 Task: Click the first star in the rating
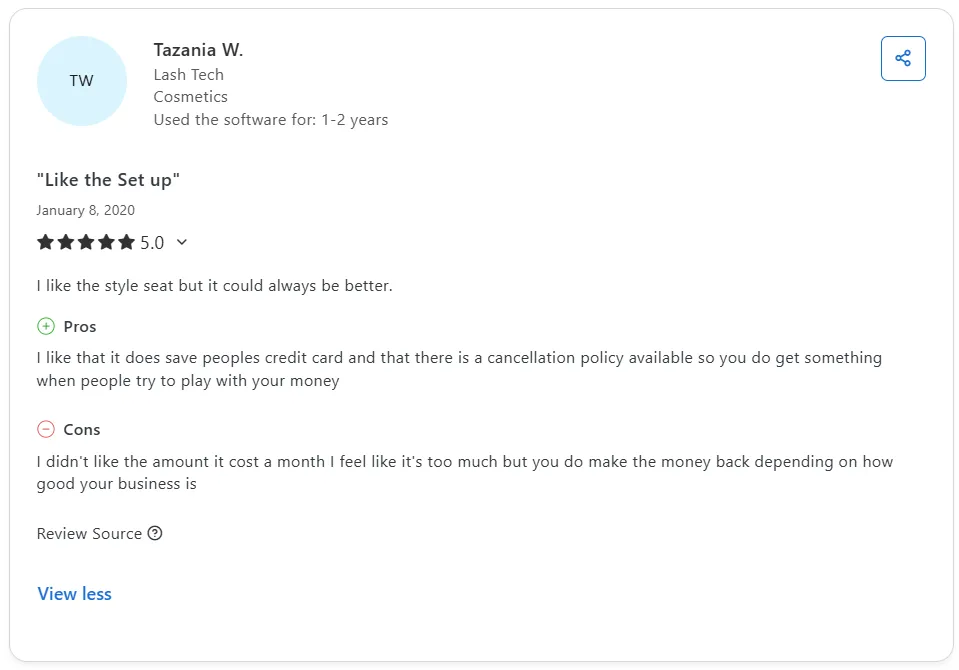click(45, 242)
